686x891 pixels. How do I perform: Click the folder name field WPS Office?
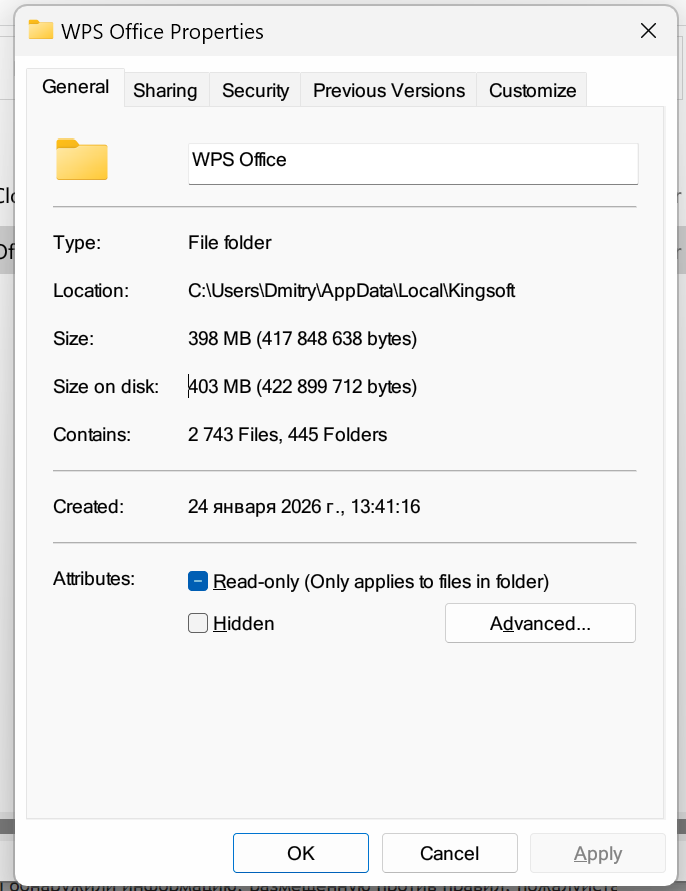(413, 164)
